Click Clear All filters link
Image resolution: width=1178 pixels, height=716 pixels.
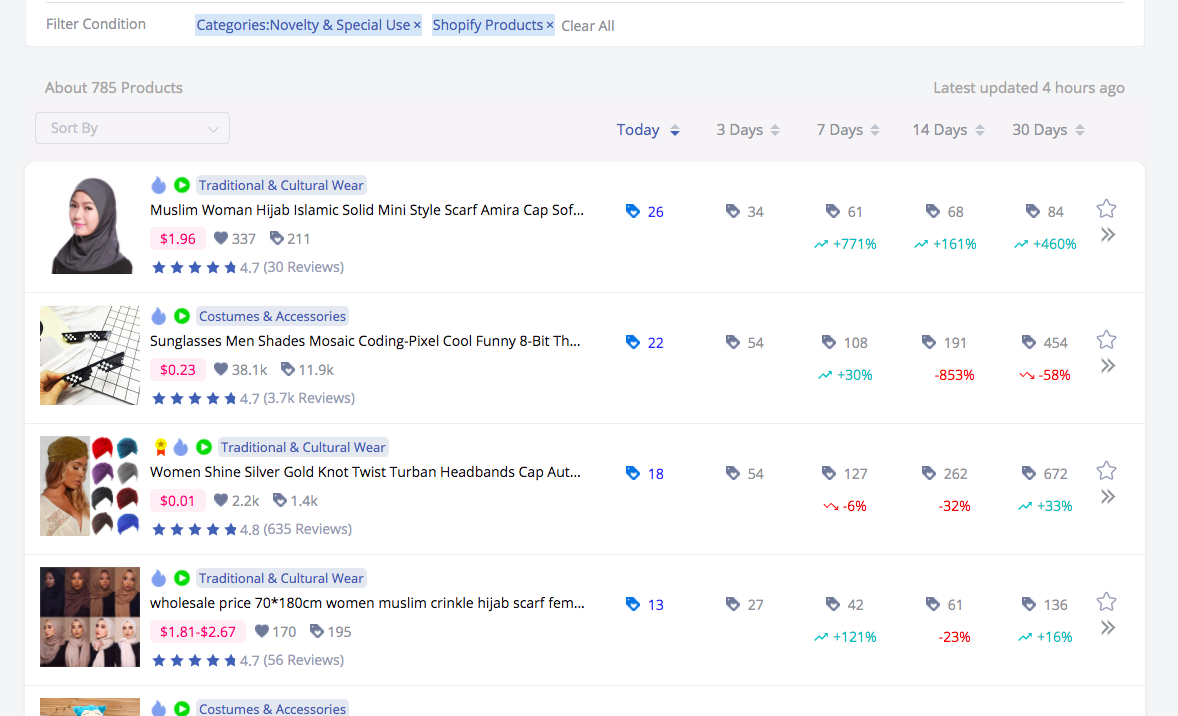(x=588, y=26)
